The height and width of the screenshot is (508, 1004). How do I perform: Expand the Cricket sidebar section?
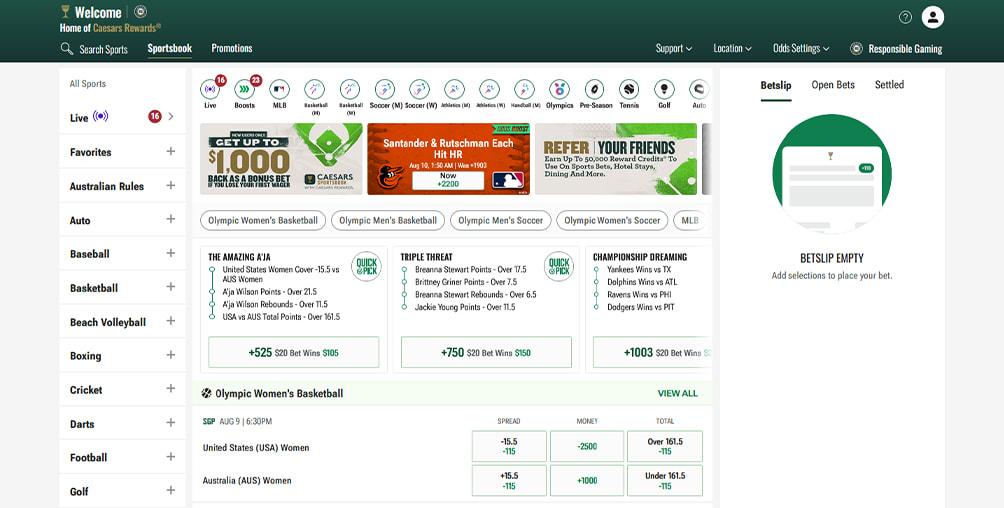170,389
